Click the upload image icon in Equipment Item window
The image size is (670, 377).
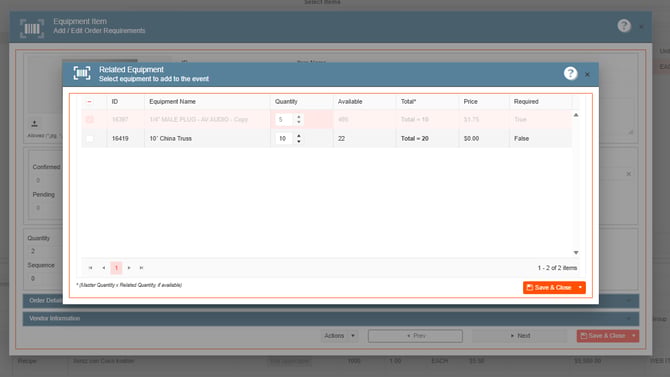[x=34, y=124]
